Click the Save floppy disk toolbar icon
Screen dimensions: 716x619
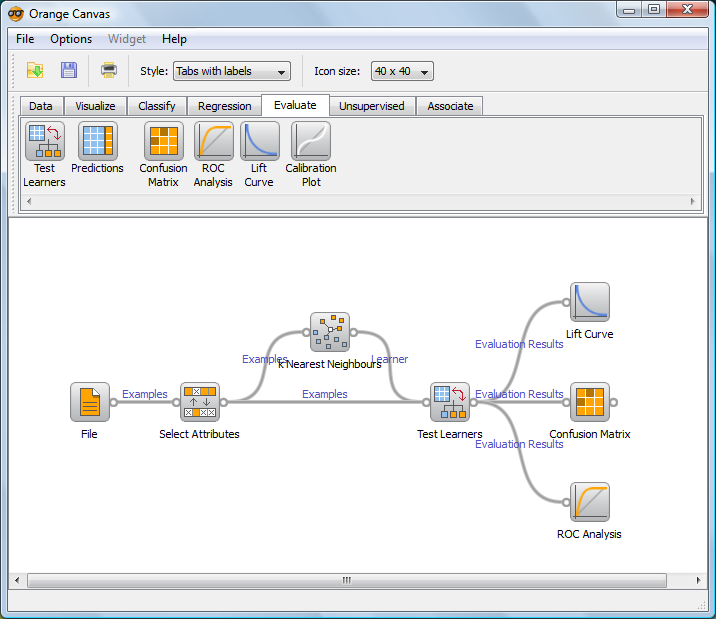[x=69, y=70]
